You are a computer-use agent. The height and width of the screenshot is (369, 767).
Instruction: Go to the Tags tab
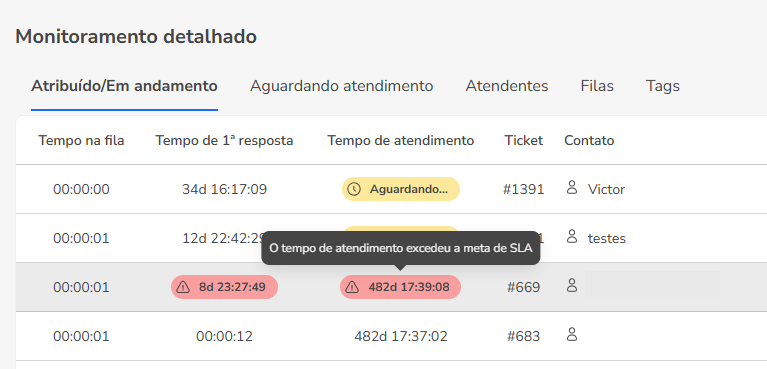coord(663,86)
